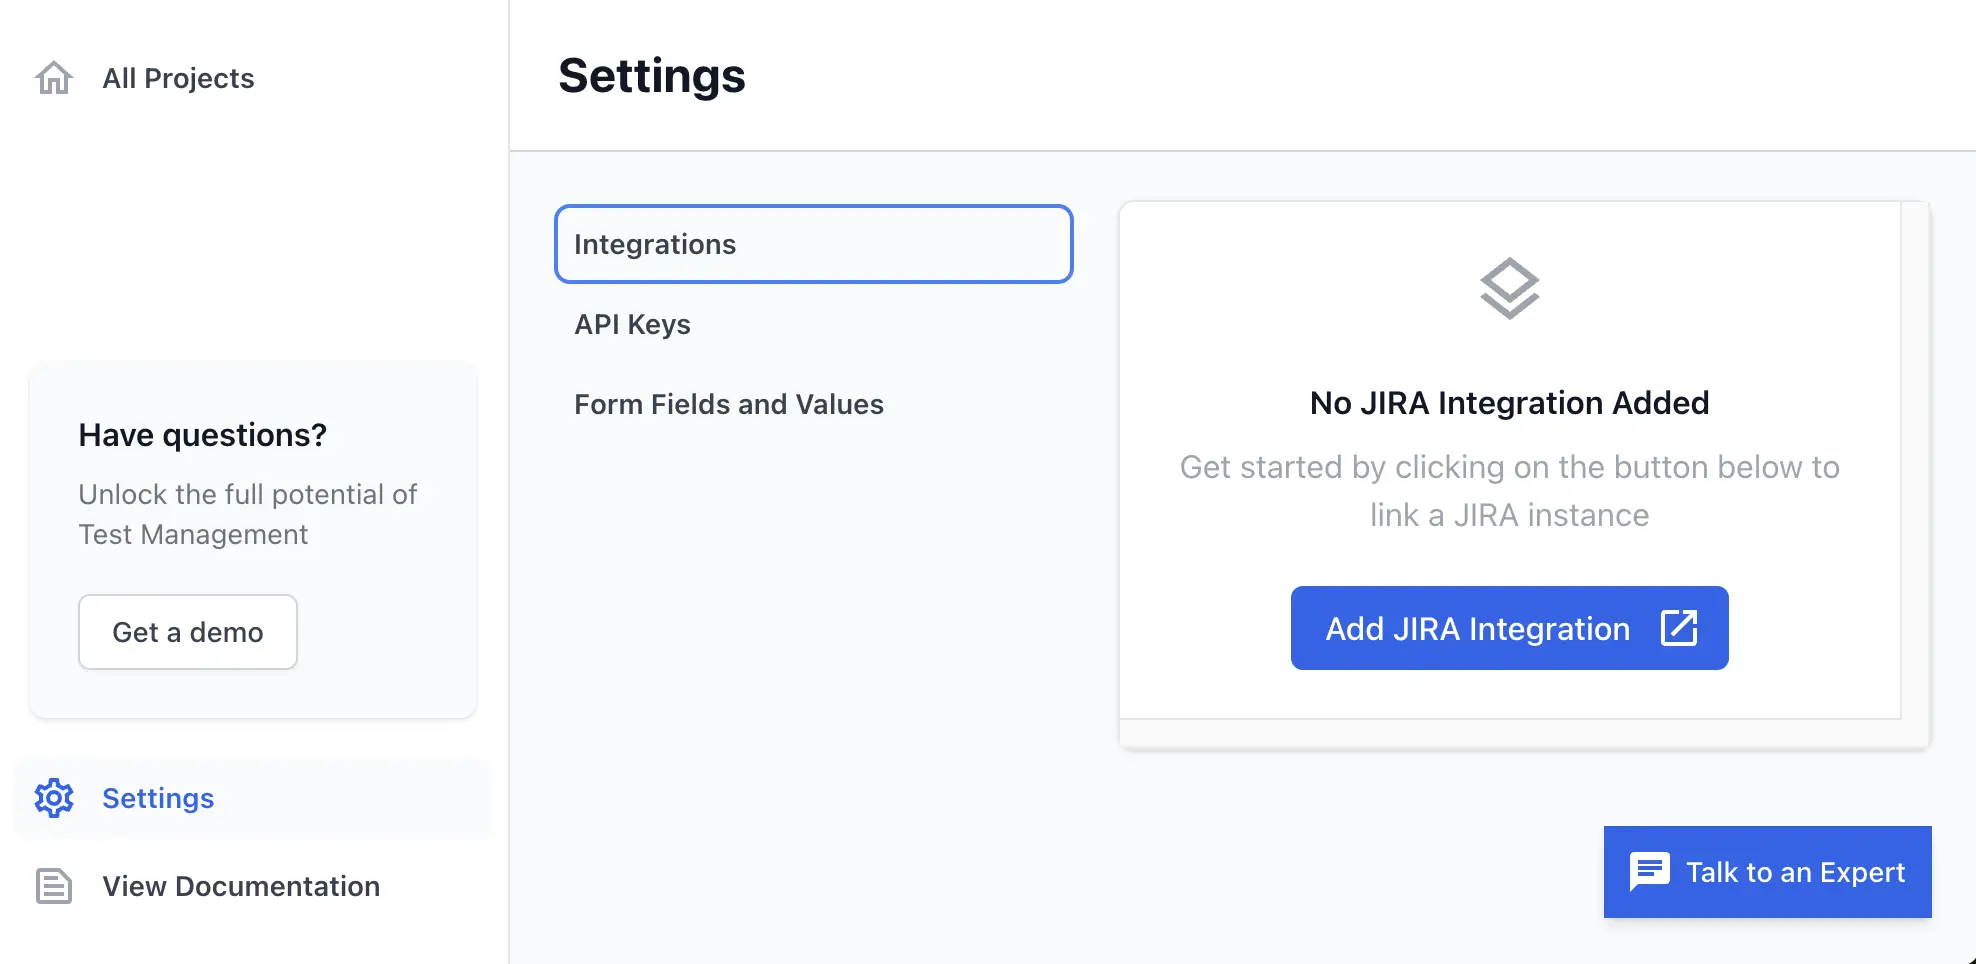Click the Settings page title
The width and height of the screenshot is (1976, 964).
point(652,76)
